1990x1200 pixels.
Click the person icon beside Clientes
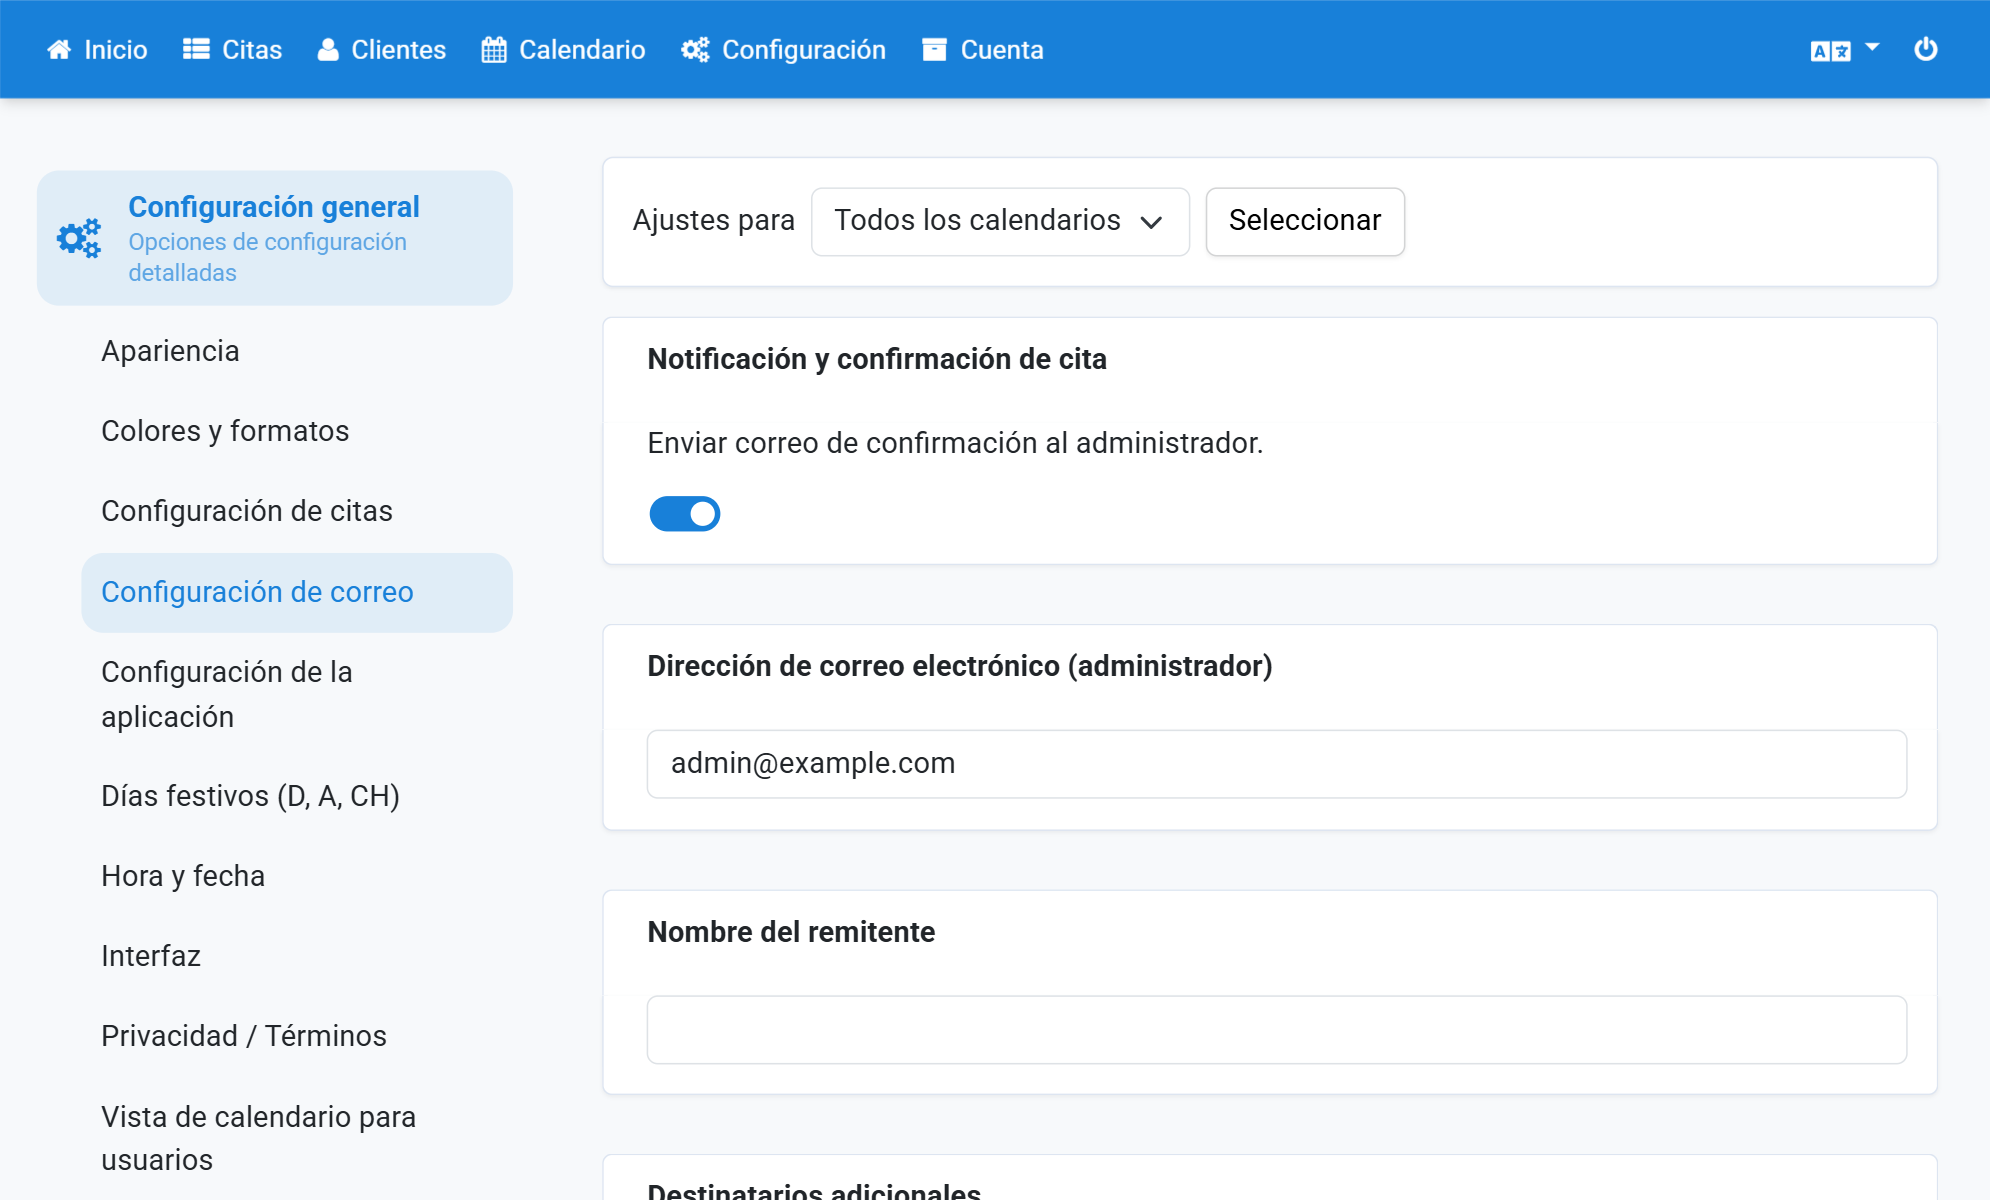coord(328,50)
